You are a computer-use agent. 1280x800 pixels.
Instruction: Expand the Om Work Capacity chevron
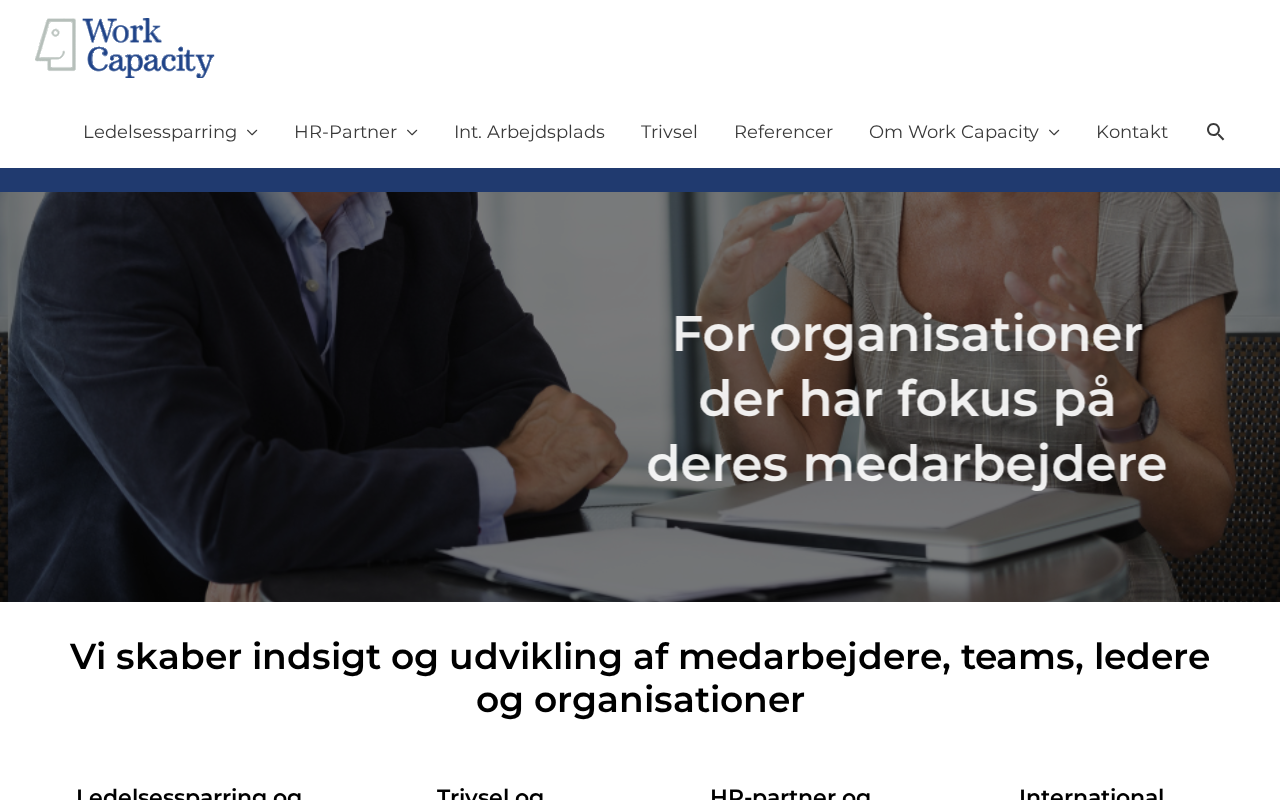tap(1054, 132)
